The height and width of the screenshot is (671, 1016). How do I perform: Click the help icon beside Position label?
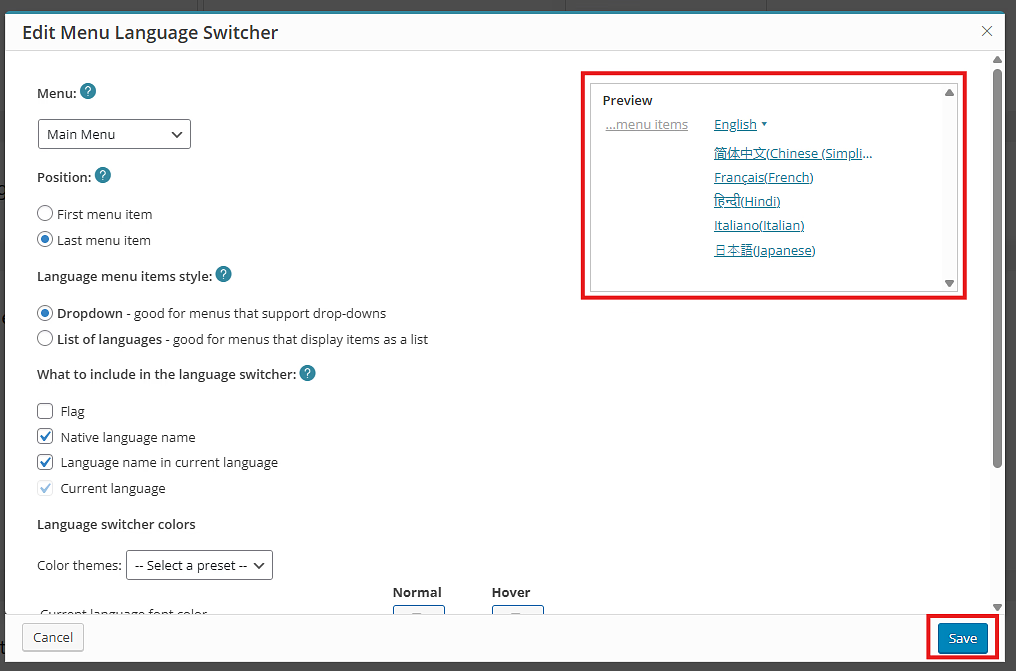(x=102, y=175)
